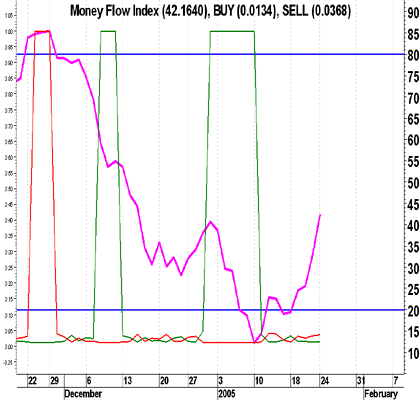
Task: Click the Money Flow Index chart title
Action: pyautogui.click(x=210, y=11)
